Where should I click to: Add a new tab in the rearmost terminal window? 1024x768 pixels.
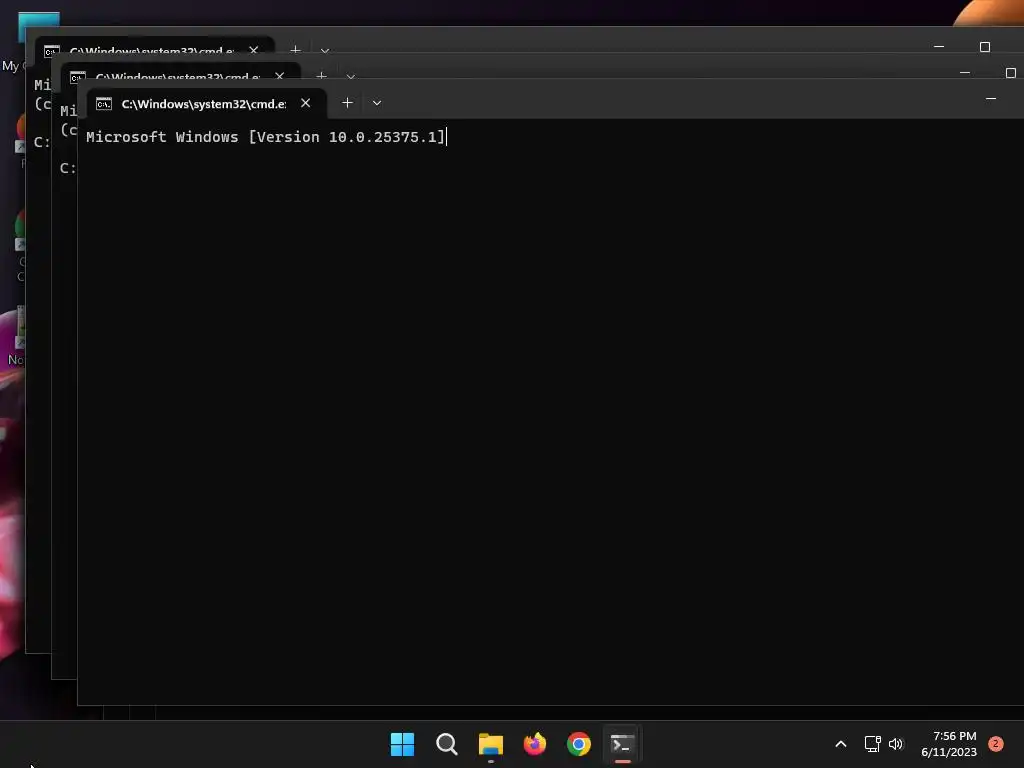pos(295,49)
